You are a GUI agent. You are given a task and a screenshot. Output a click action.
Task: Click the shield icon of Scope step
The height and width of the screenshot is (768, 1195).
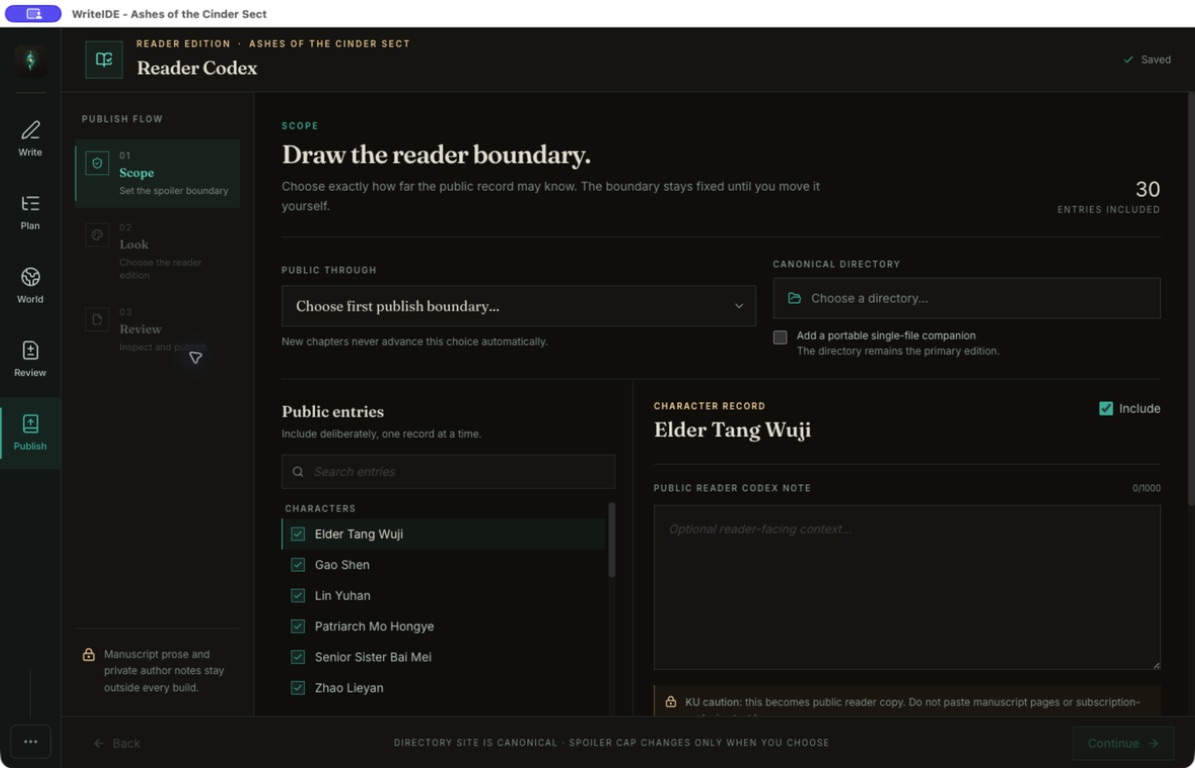pos(97,163)
